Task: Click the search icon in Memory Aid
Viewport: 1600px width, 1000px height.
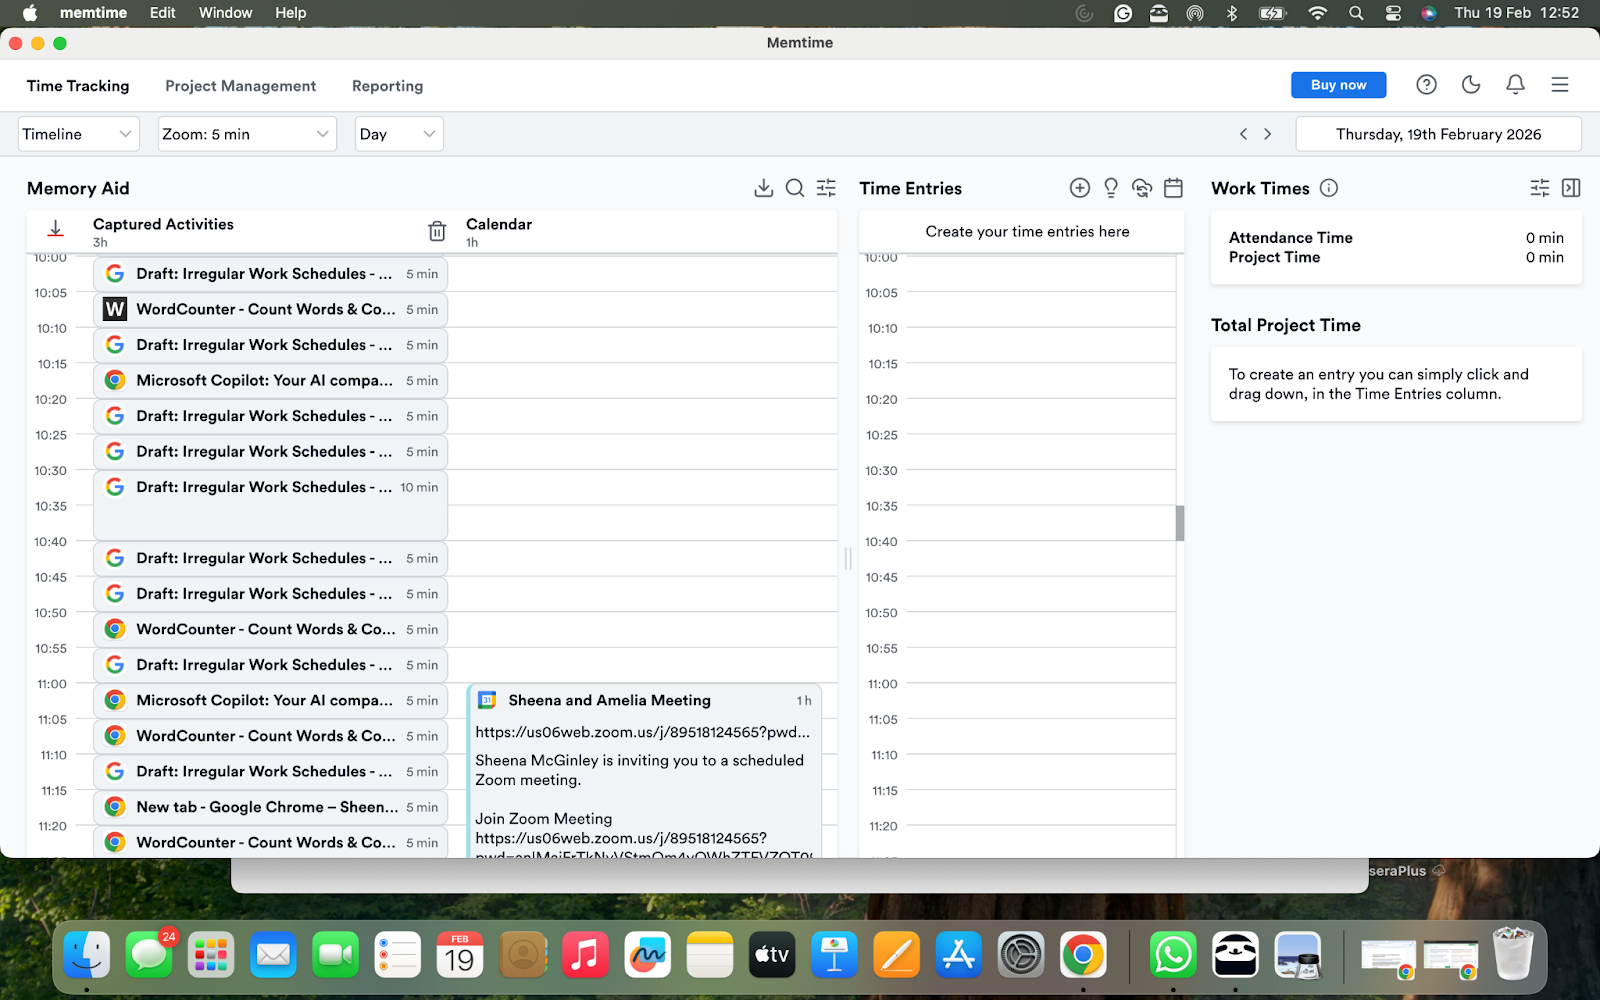Action: (795, 188)
